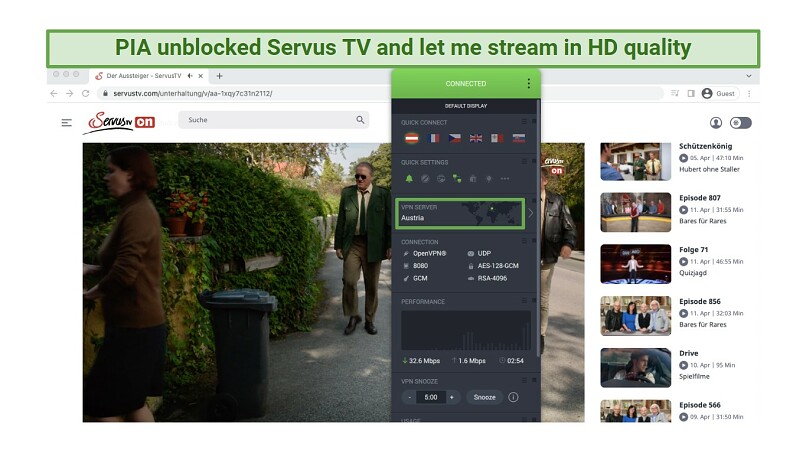The width and height of the screenshot is (806, 453).
Task: Click the PIA panel vertical scrollbar
Action: (538, 229)
